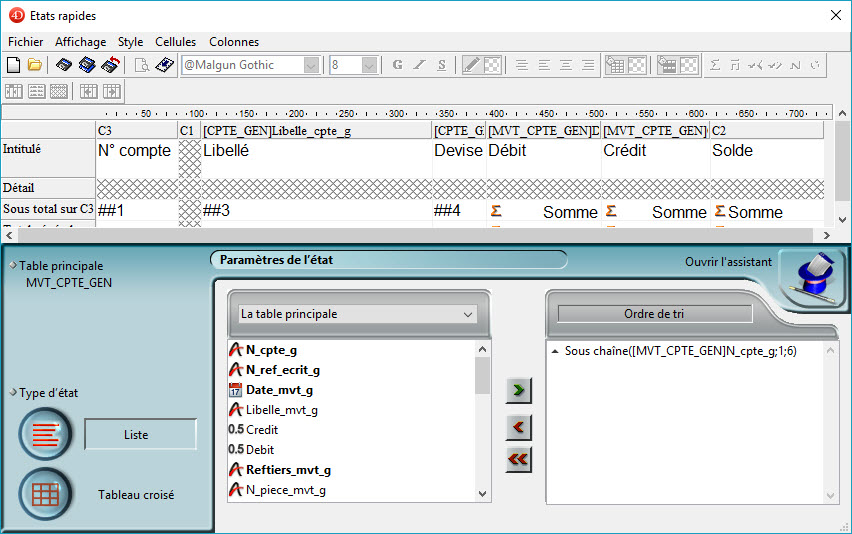Image resolution: width=852 pixels, height=534 pixels.
Task: Select the Date_mvt_g field in list
Action: coord(279,390)
